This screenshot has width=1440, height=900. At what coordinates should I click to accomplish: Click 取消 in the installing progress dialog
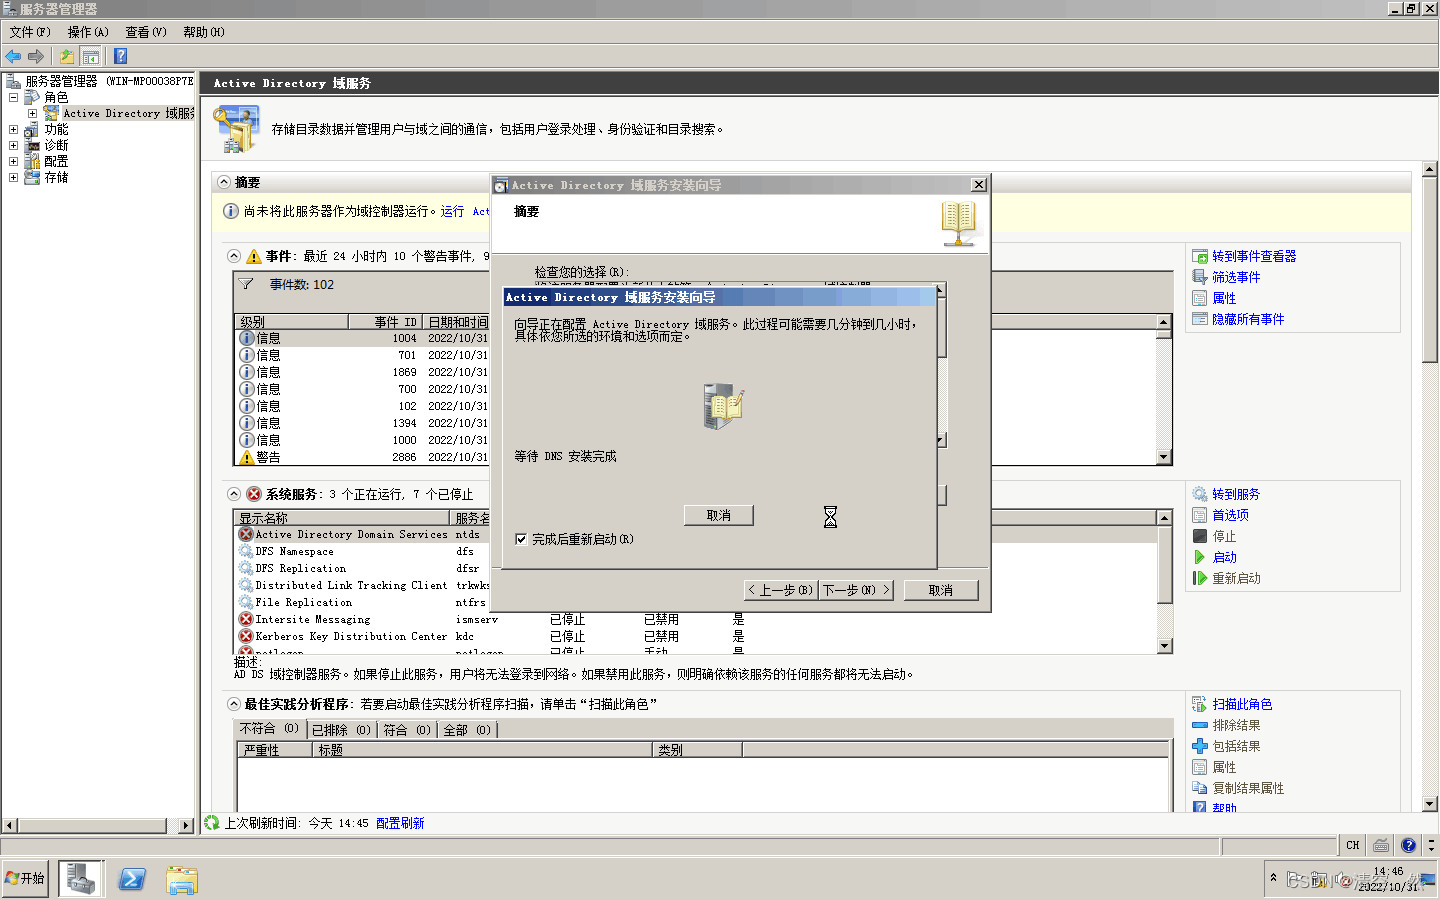click(x=719, y=515)
